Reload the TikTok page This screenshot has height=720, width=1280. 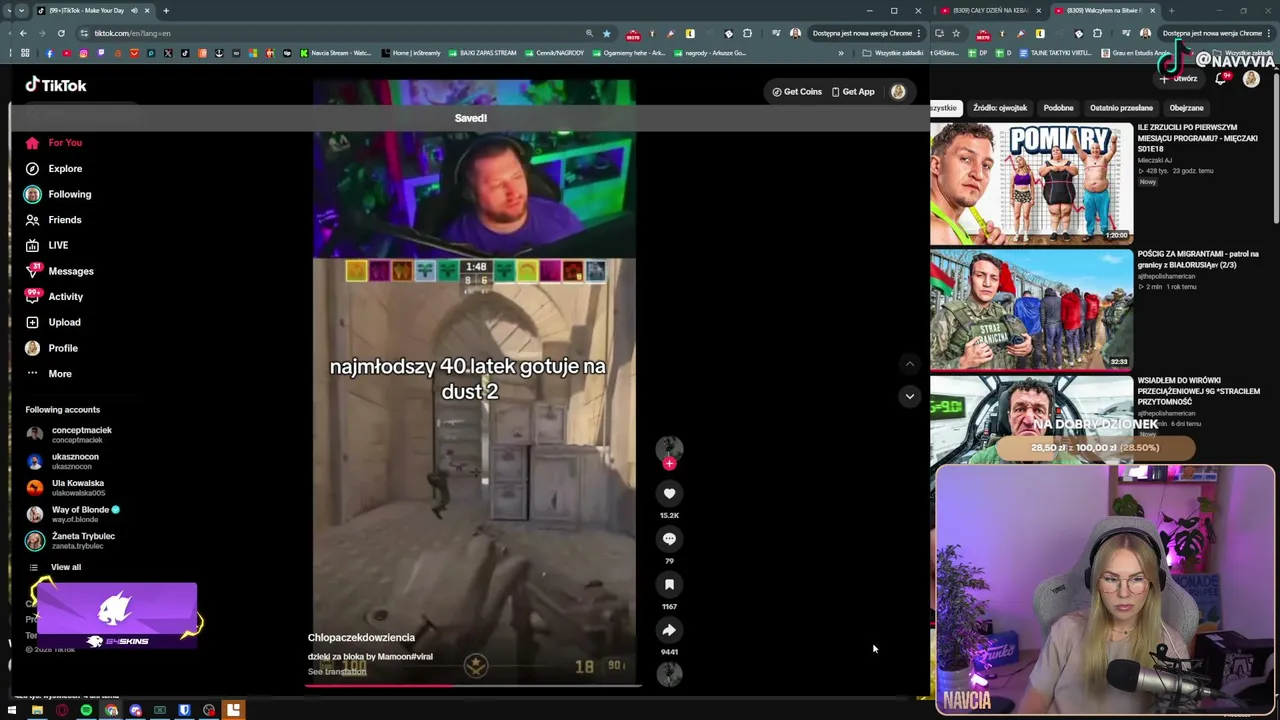point(60,33)
